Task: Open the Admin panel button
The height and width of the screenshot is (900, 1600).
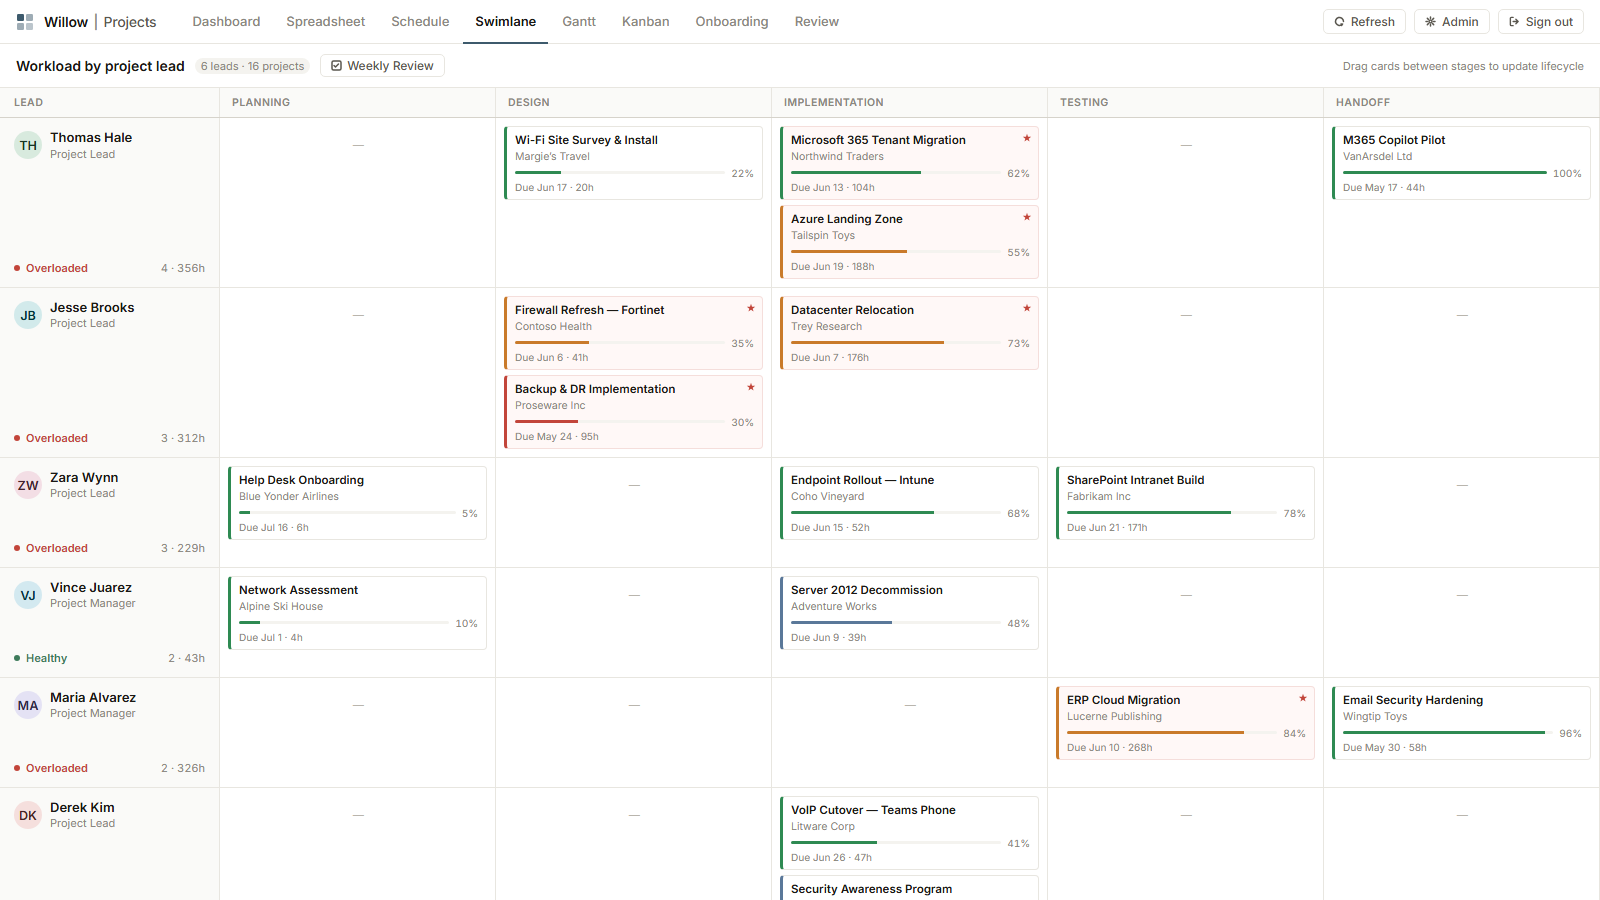Action: point(1452,22)
